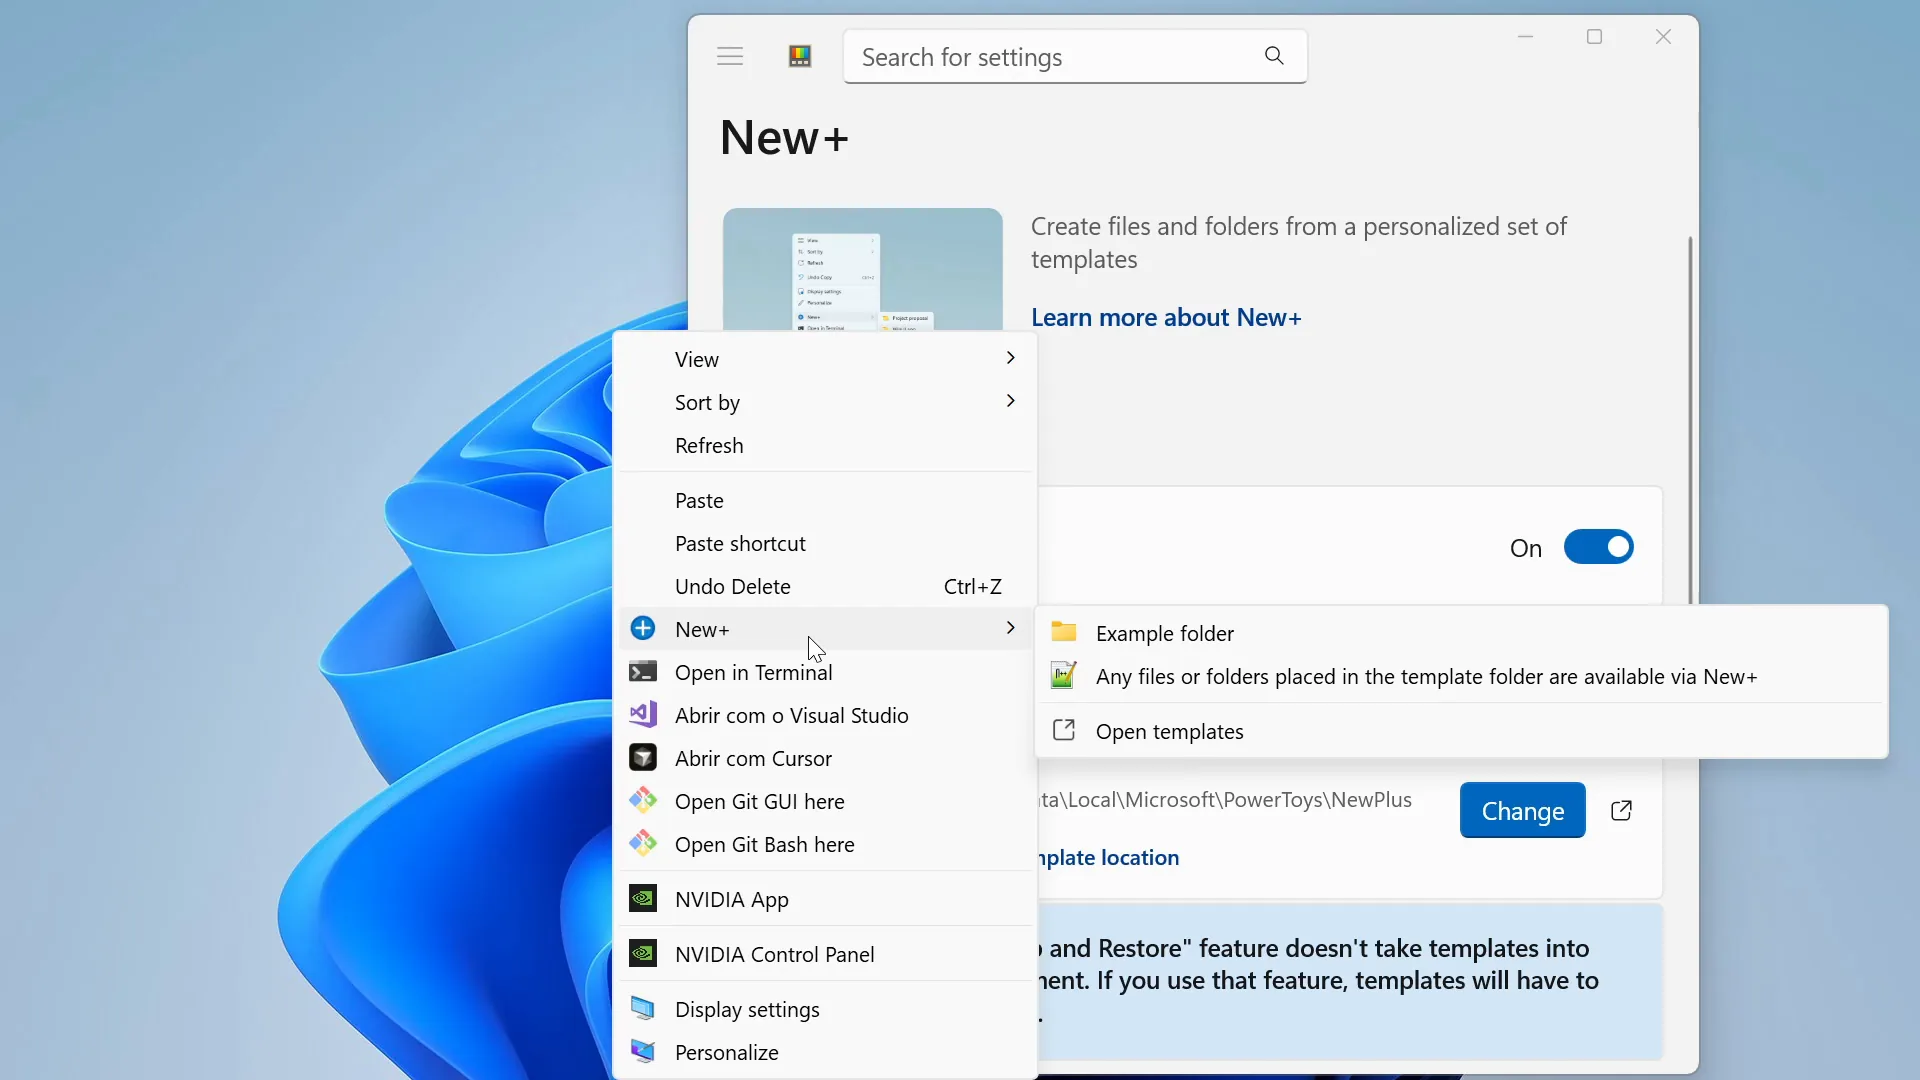Choose Open templates in submenu
Viewport: 1920px width, 1080px height.
[1461, 731]
